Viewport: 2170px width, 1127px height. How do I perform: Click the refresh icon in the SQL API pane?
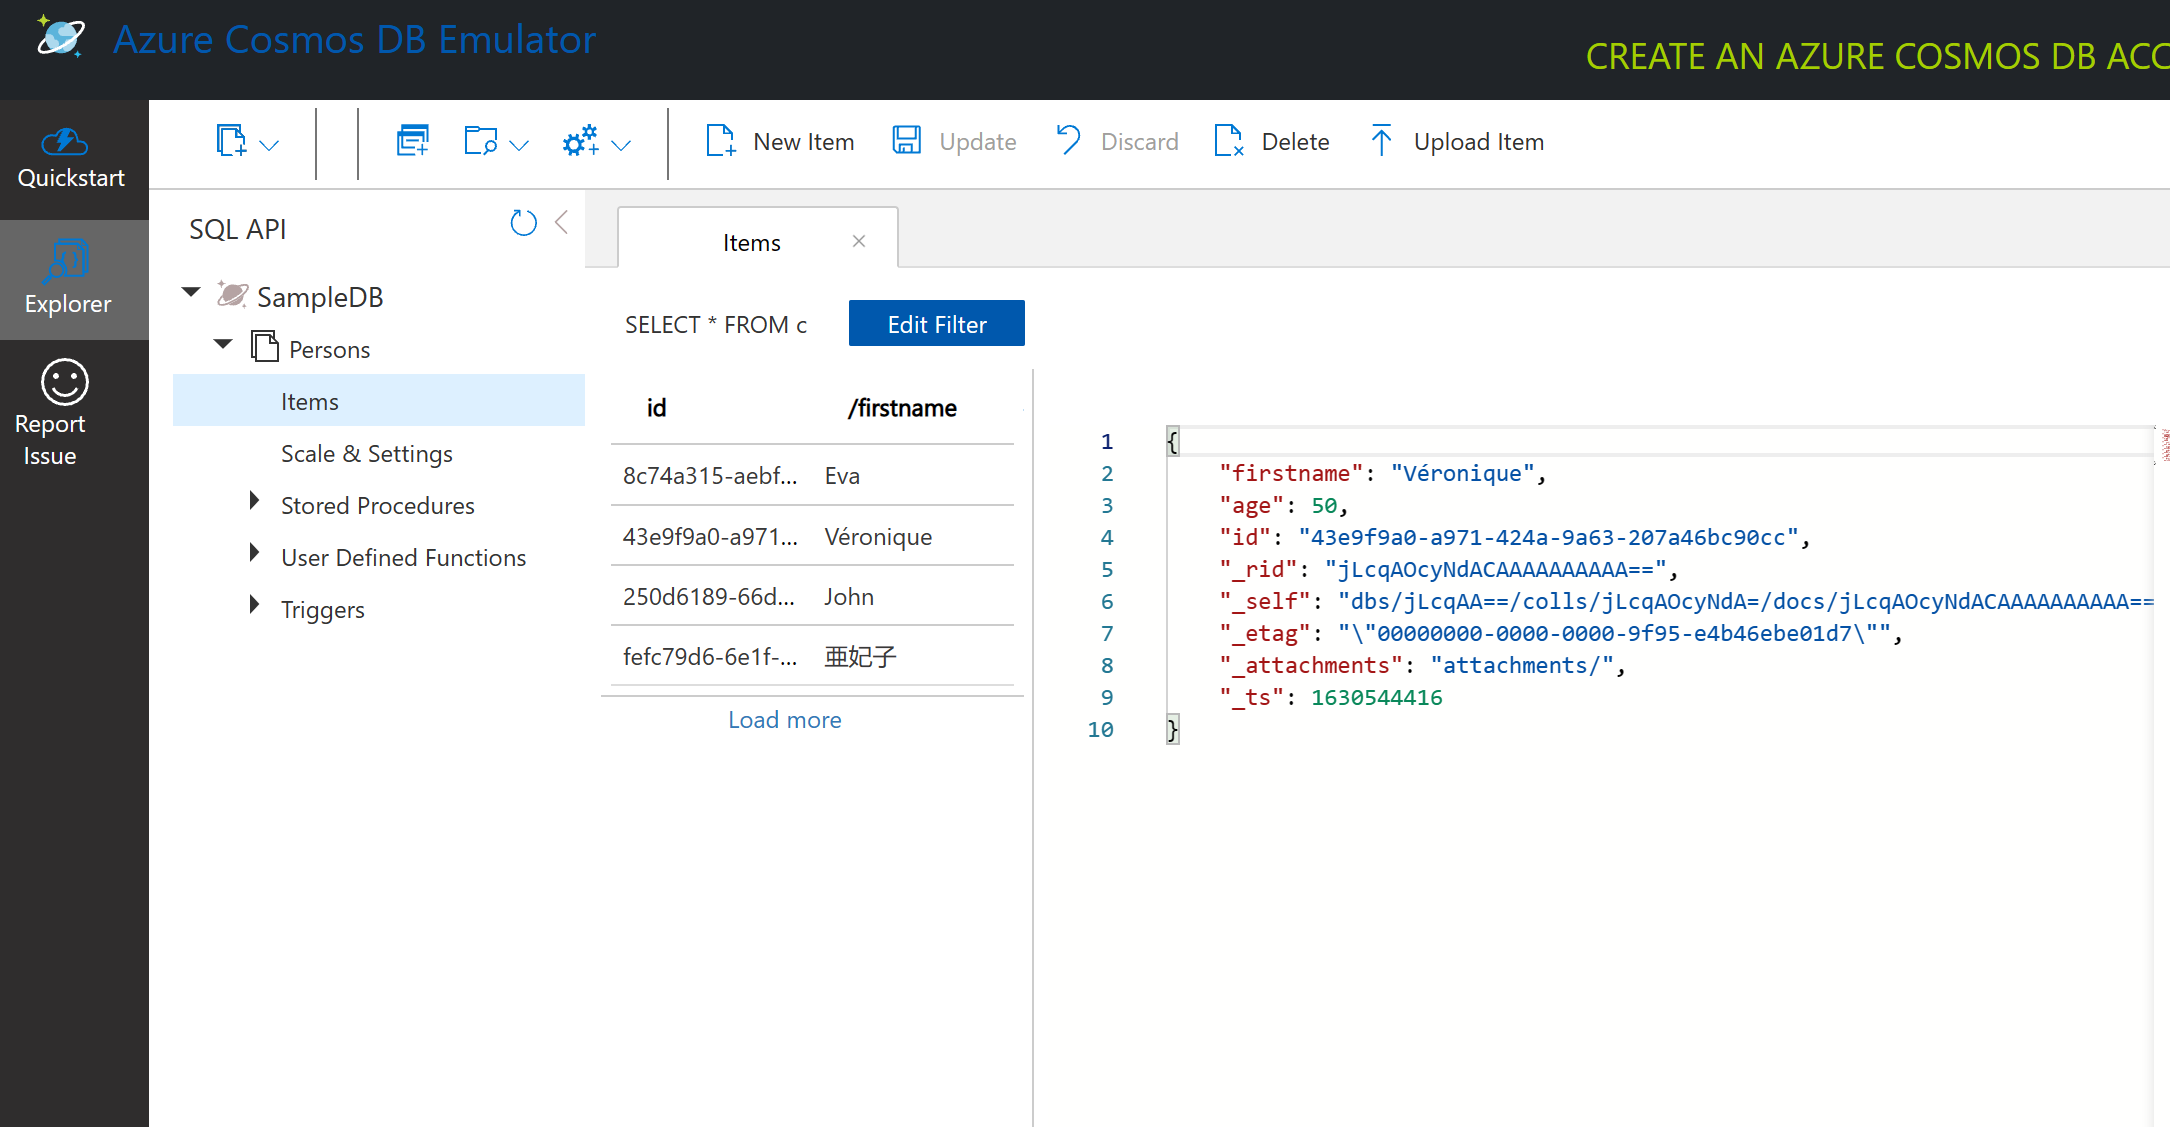coord(523,222)
